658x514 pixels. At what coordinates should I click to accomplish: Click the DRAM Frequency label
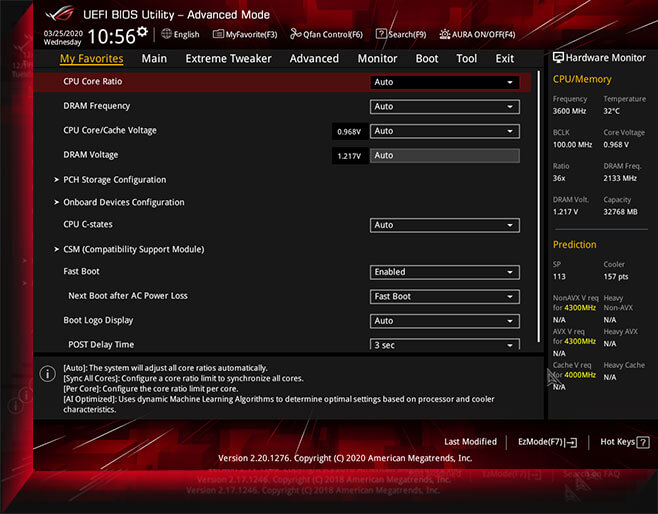pos(97,106)
